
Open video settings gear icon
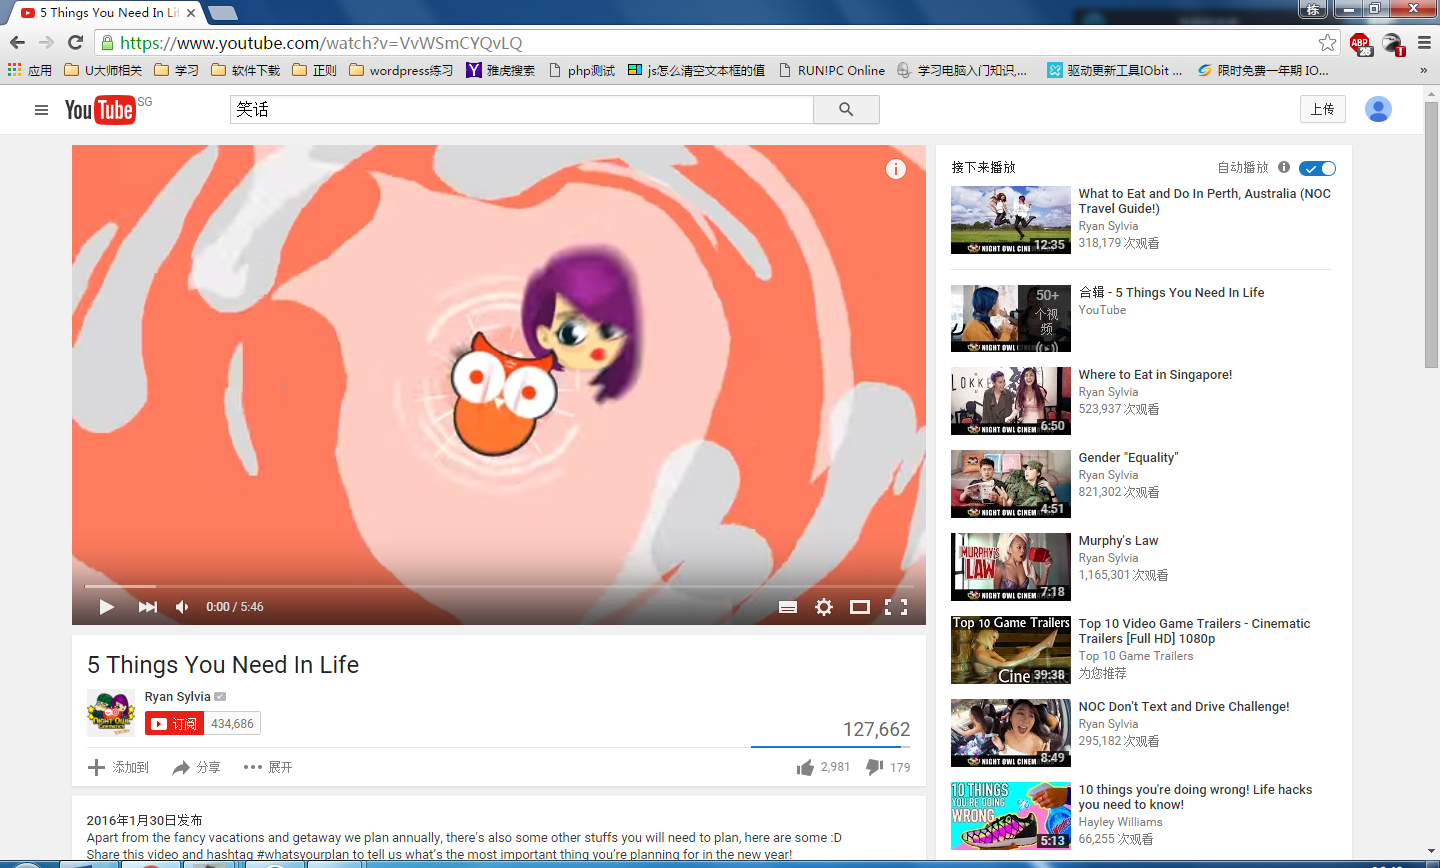(824, 607)
